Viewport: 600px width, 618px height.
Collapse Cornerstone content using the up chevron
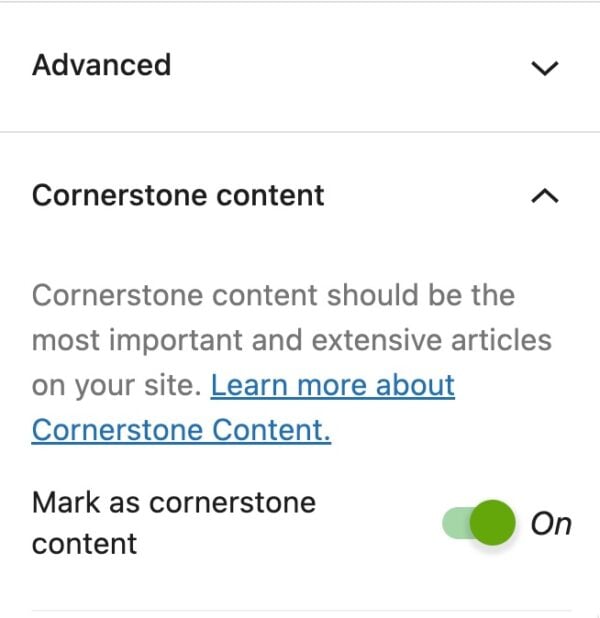(544, 196)
